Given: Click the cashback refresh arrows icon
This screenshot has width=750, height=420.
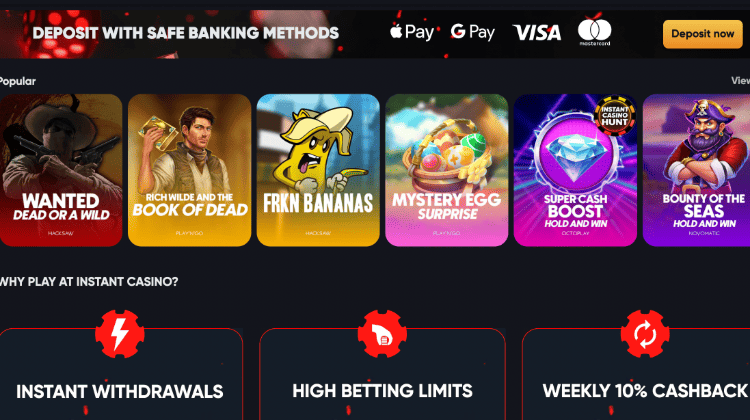Looking at the screenshot, I should tap(645, 334).
